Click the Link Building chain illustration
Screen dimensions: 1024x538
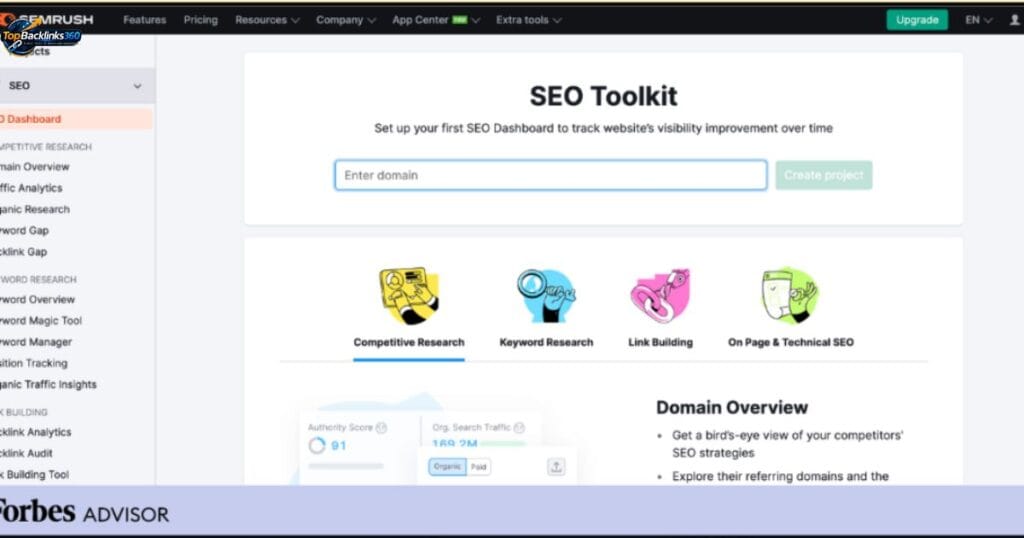[x=660, y=295]
